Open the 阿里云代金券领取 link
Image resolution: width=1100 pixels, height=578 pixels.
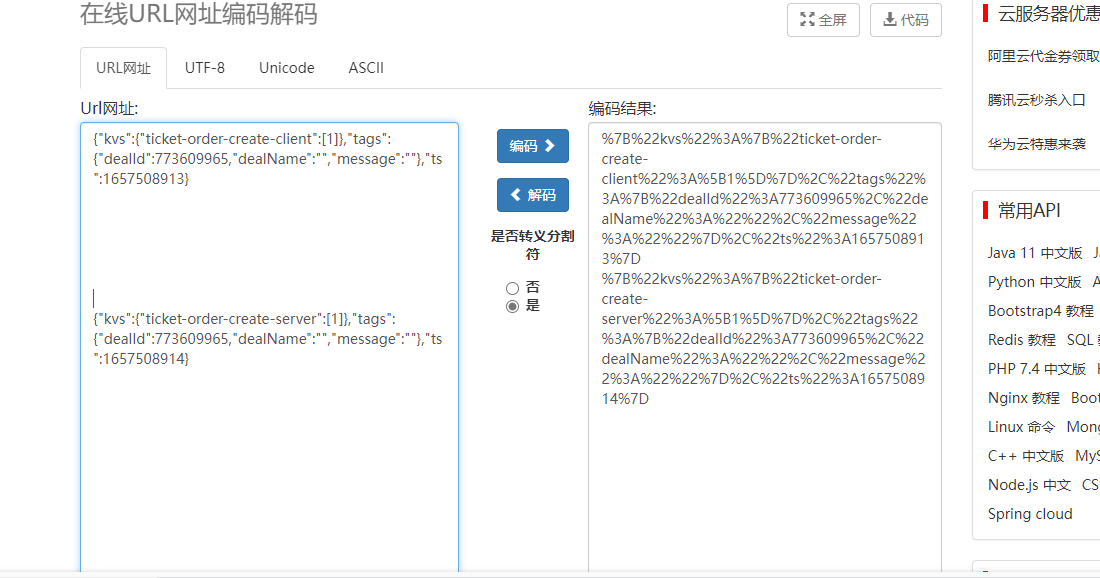click(x=1043, y=57)
